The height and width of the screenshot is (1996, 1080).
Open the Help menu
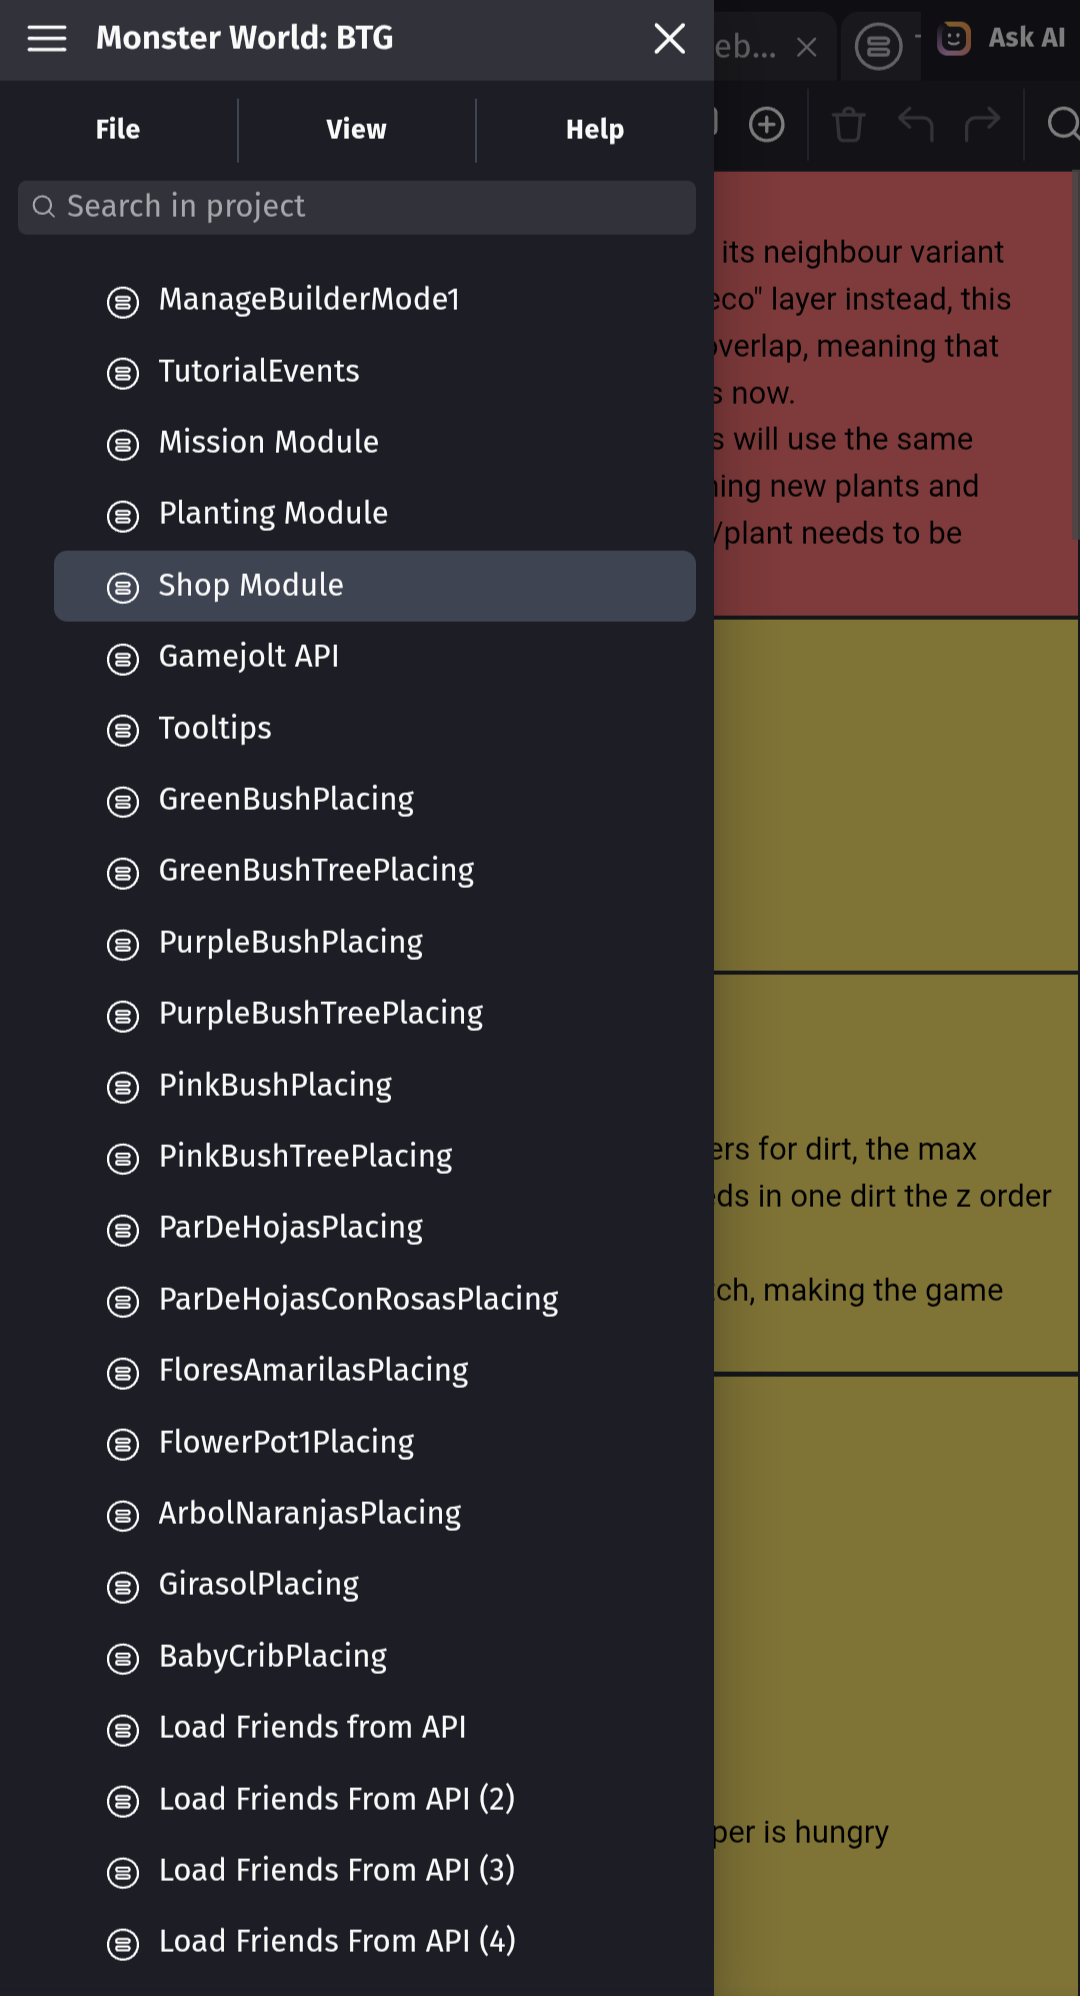pyautogui.click(x=594, y=129)
